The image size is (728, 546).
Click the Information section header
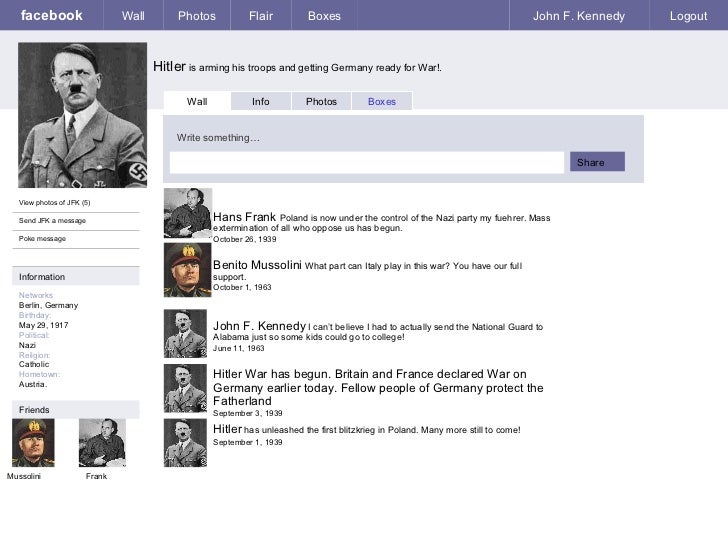76,276
